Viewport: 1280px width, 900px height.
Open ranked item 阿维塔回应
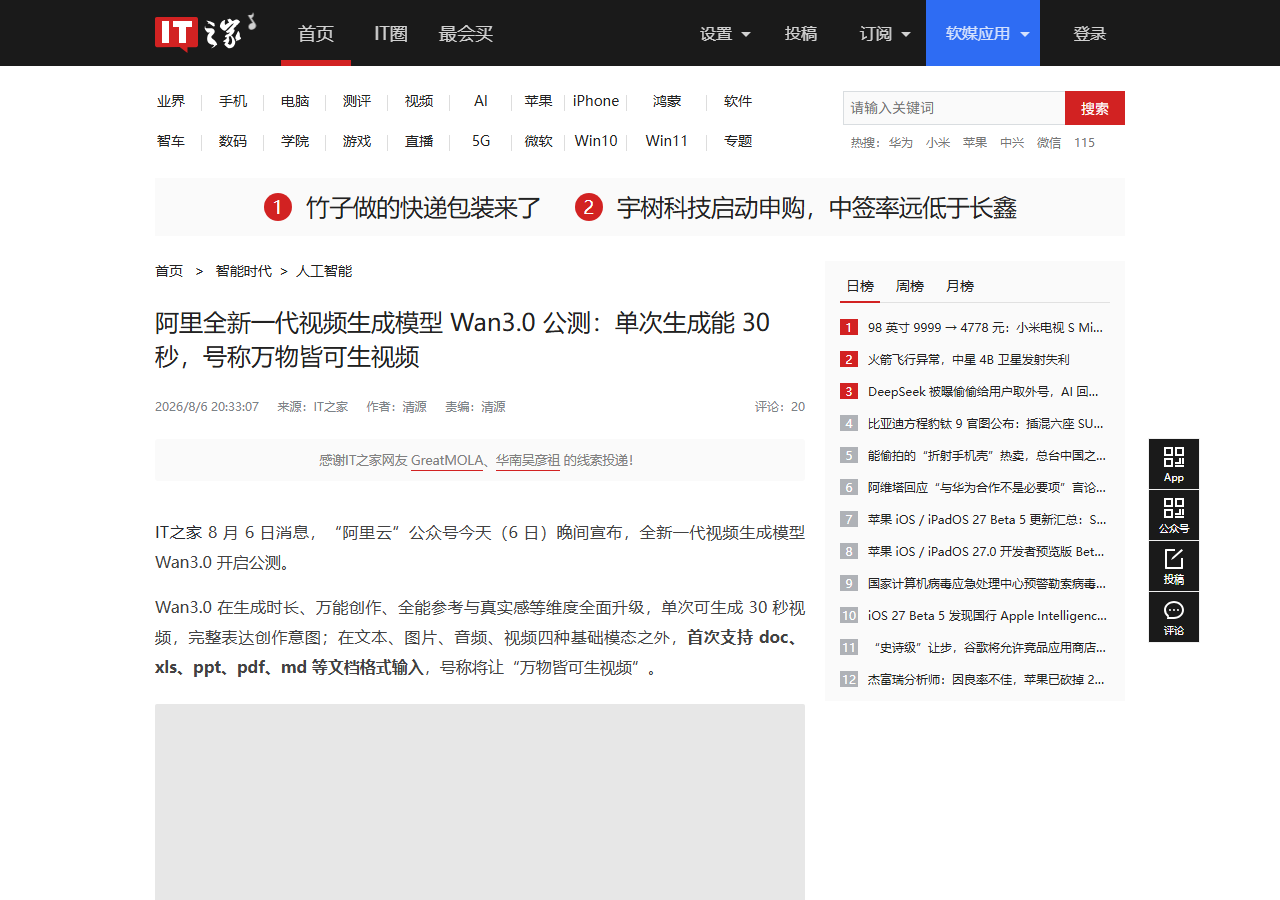tap(987, 487)
